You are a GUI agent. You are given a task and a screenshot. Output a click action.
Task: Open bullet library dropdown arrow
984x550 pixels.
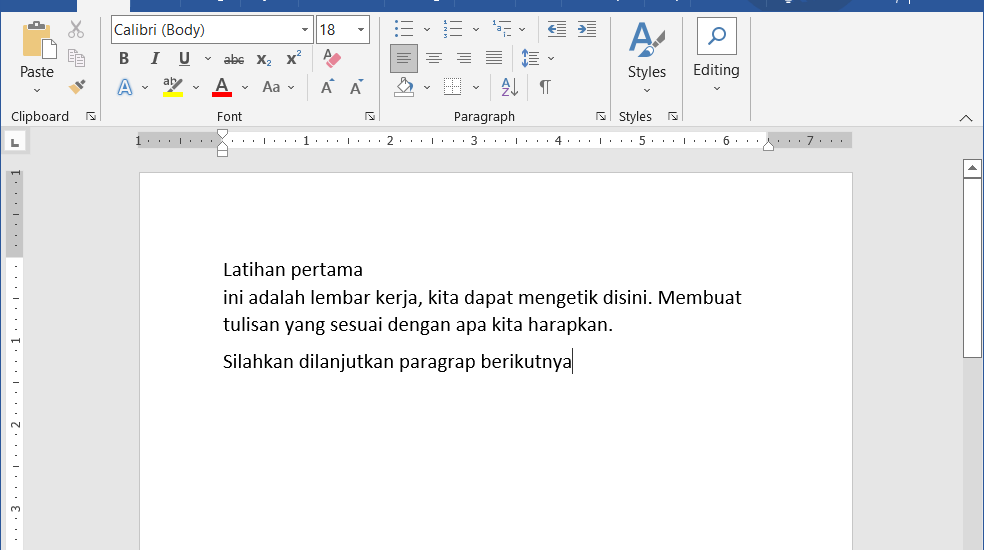tap(427, 29)
